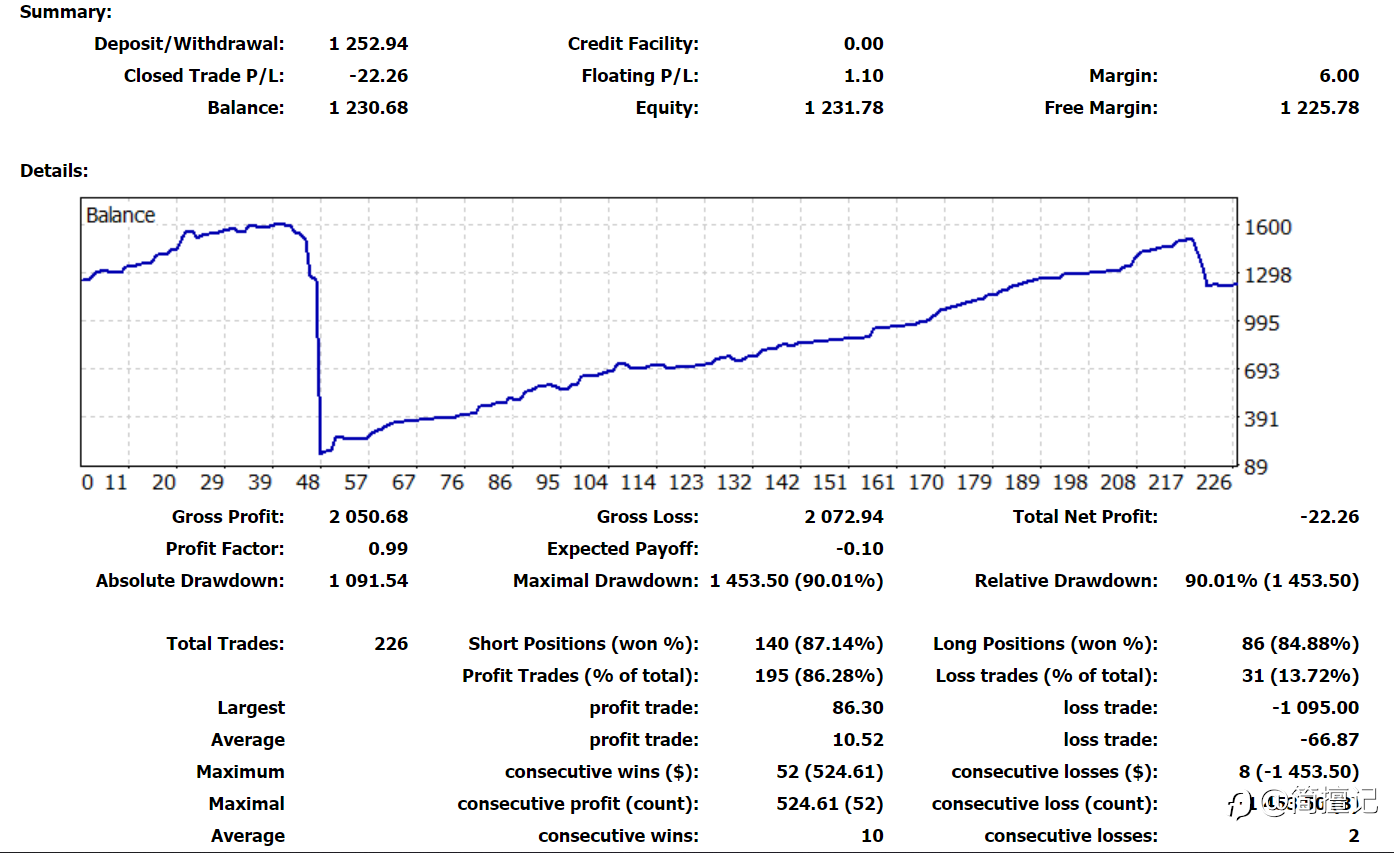The image size is (1394, 853).
Task: Click the 995 label on chart axis
Action: (1262, 323)
